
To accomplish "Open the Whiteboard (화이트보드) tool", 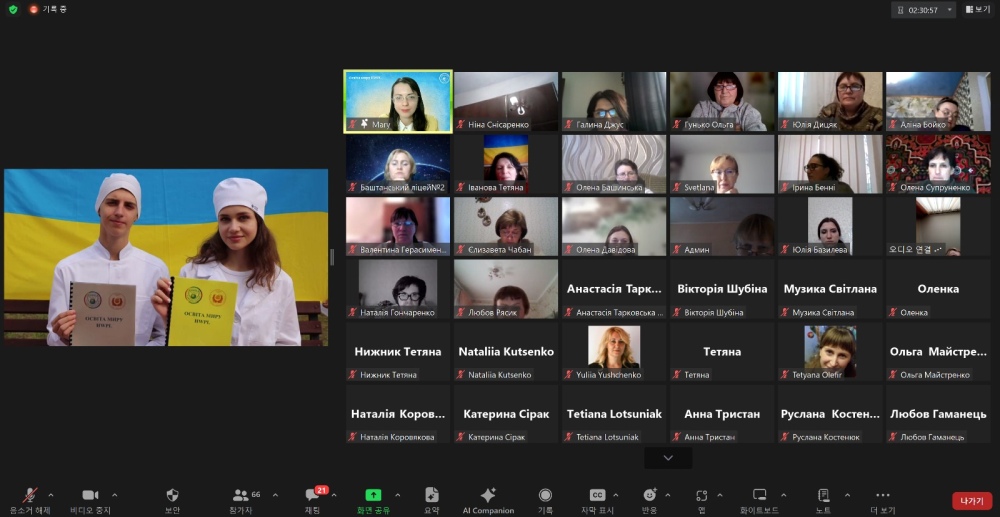I will tap(759, 496).
